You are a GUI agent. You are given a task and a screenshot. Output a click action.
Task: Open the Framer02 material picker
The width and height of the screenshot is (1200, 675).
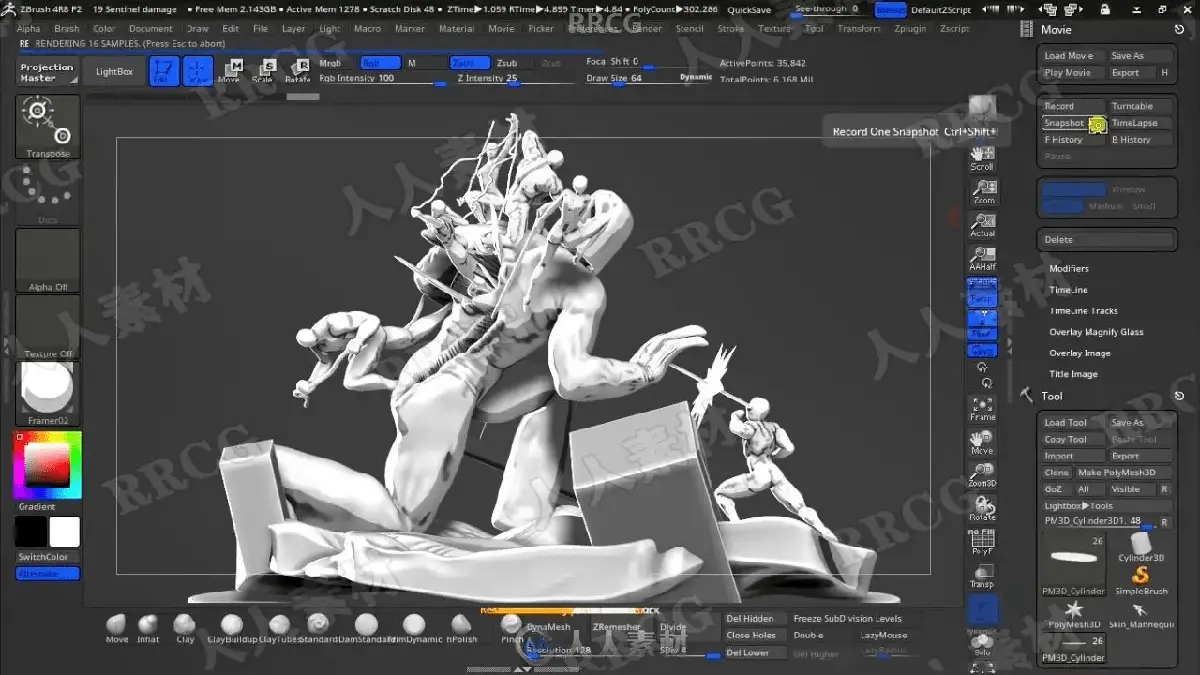click(x=48, y=394)
